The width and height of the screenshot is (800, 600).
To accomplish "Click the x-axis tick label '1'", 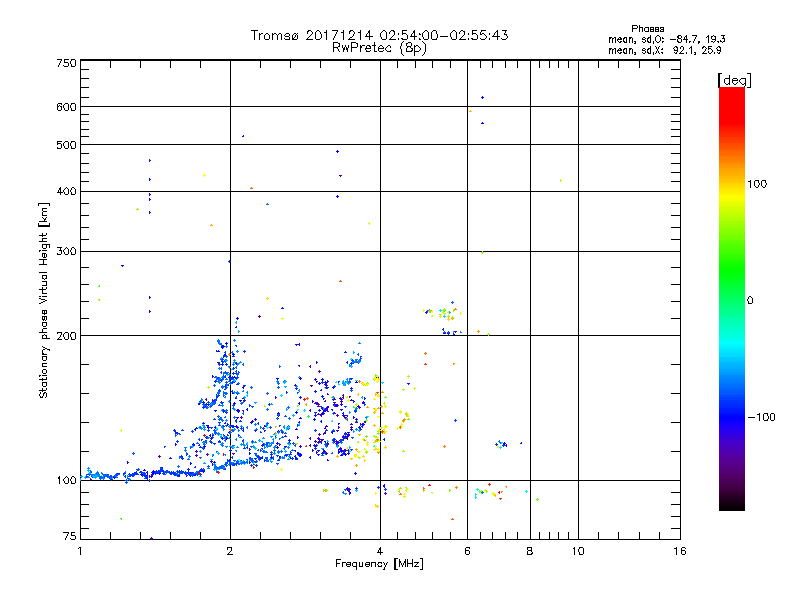I will coord(80,551).
